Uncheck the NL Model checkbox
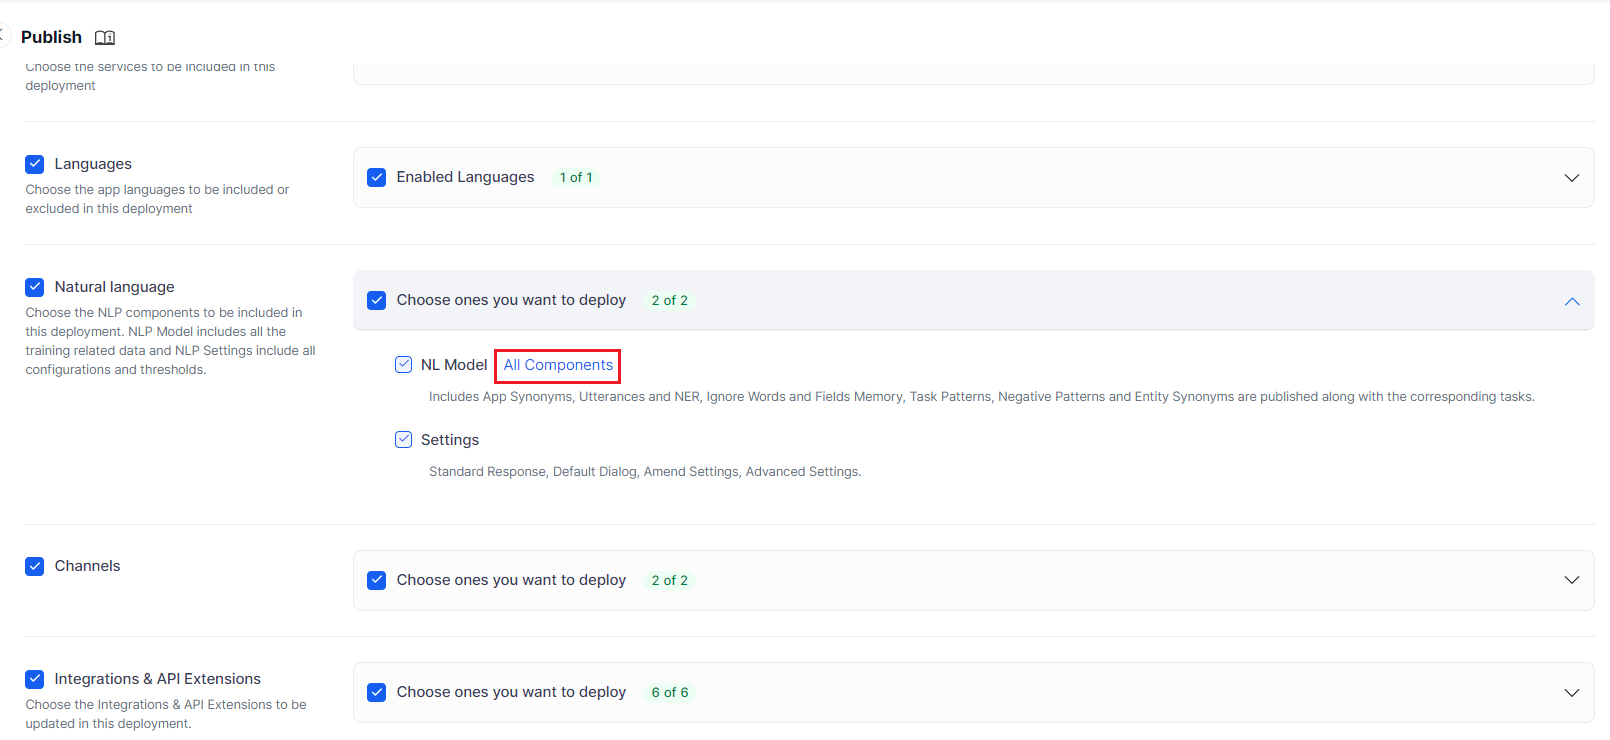The height and width of the screenshot is (740, 1610). click(x=404, y=365)
